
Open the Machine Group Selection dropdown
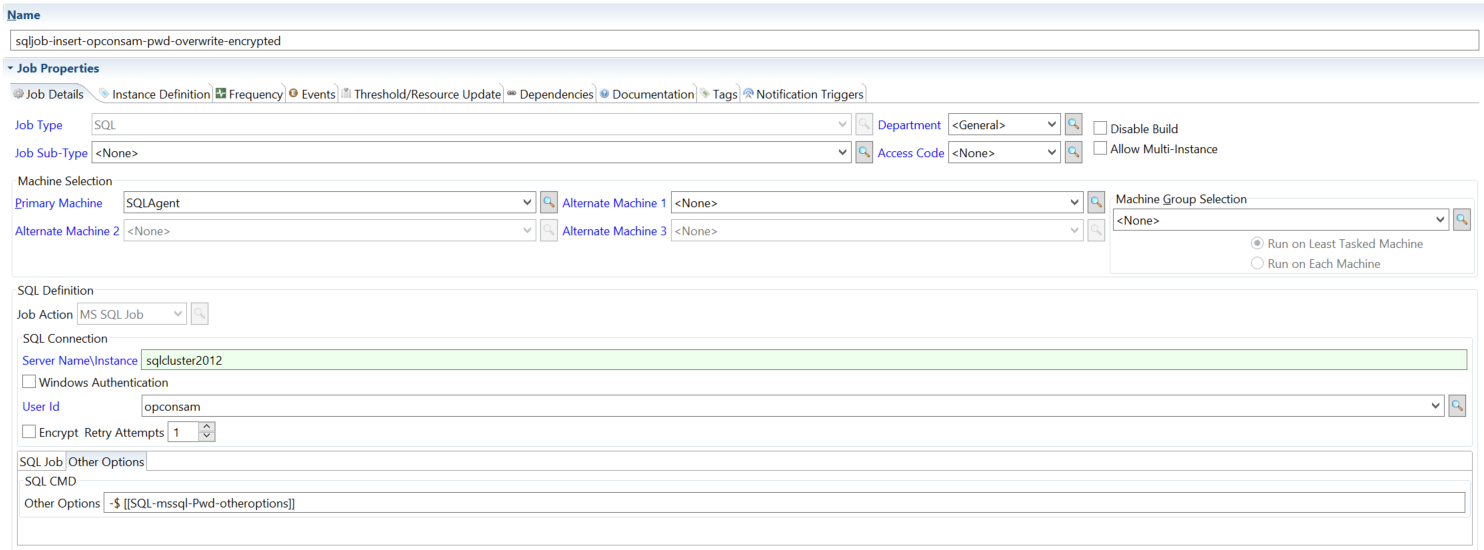pyautogui.click(x=1441, y=220)
